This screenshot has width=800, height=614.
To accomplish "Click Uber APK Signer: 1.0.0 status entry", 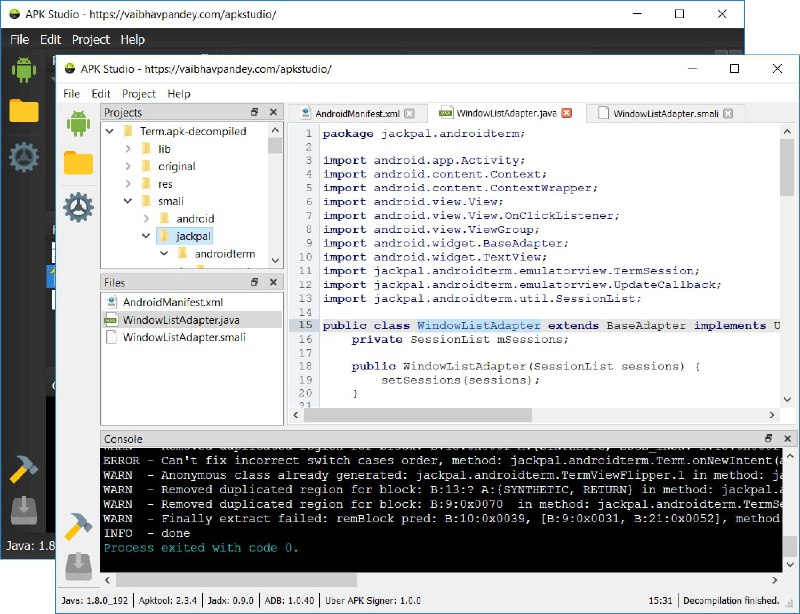I will [372, 600].
